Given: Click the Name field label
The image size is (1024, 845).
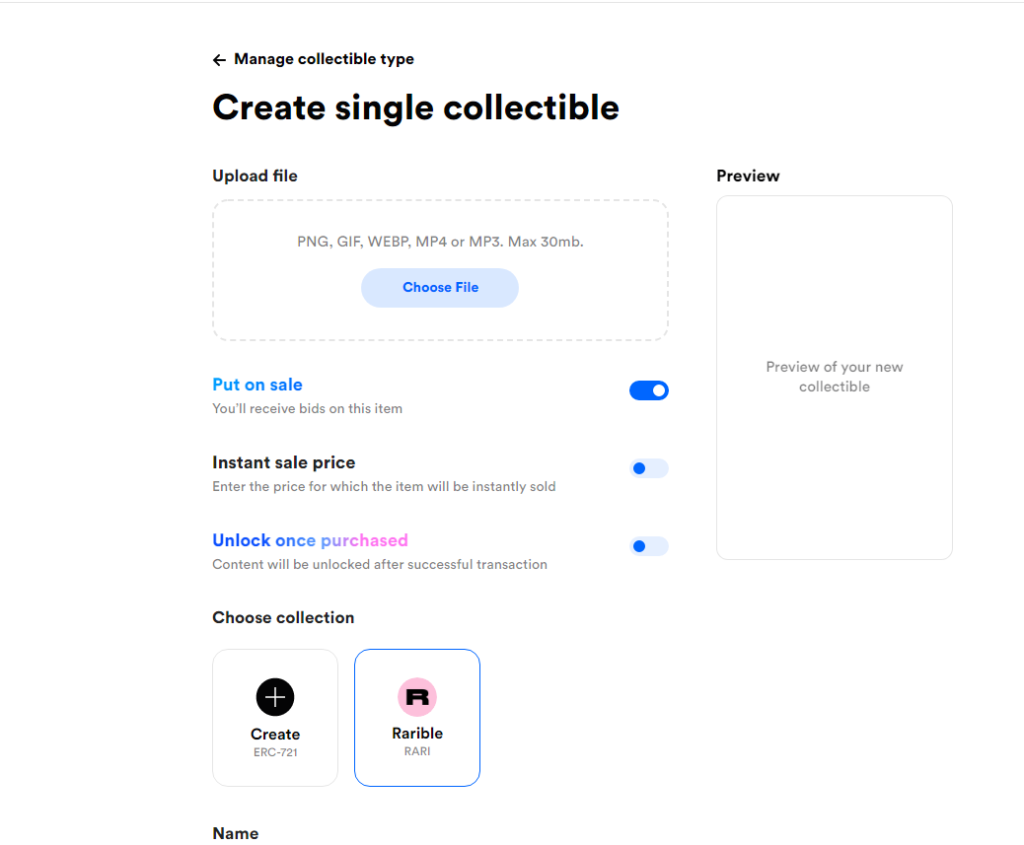Looking at the screenshot, I should [x=235, y=833].
